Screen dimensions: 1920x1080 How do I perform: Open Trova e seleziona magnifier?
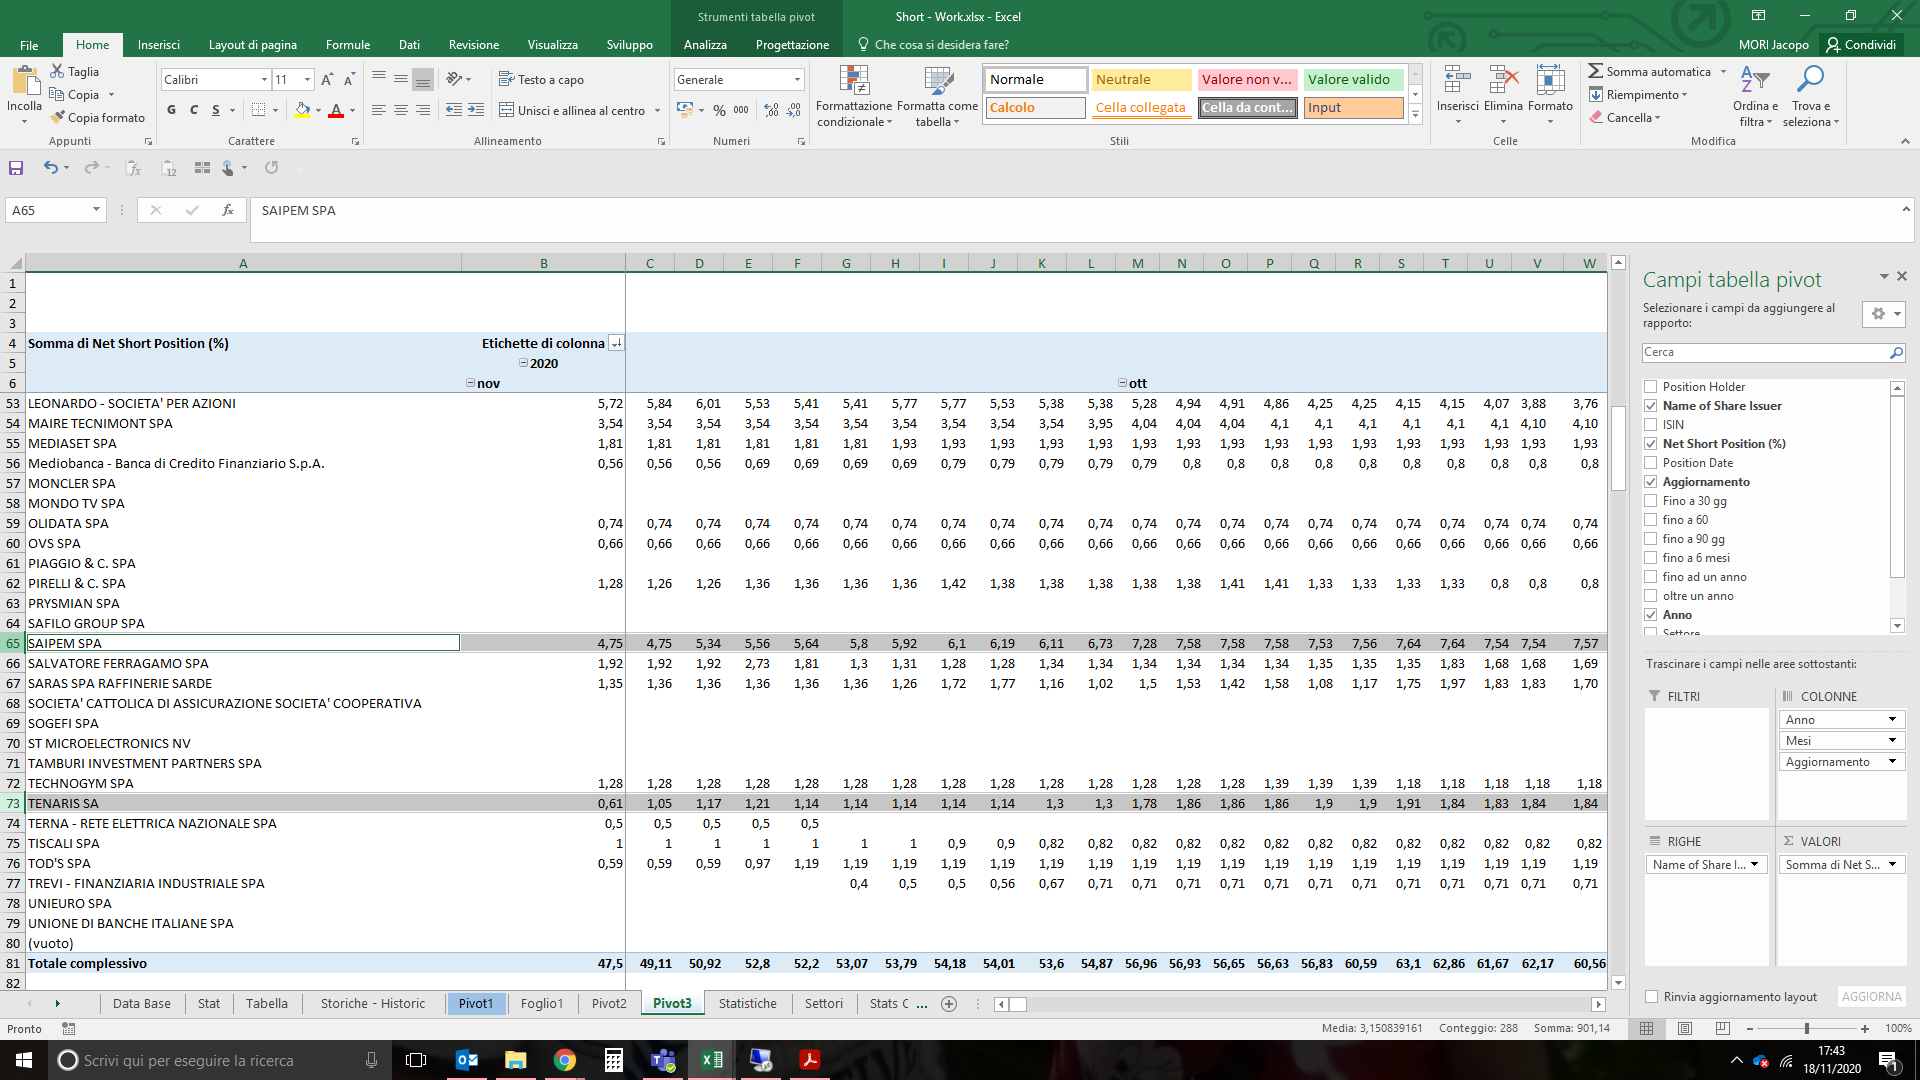(1811, 80)
